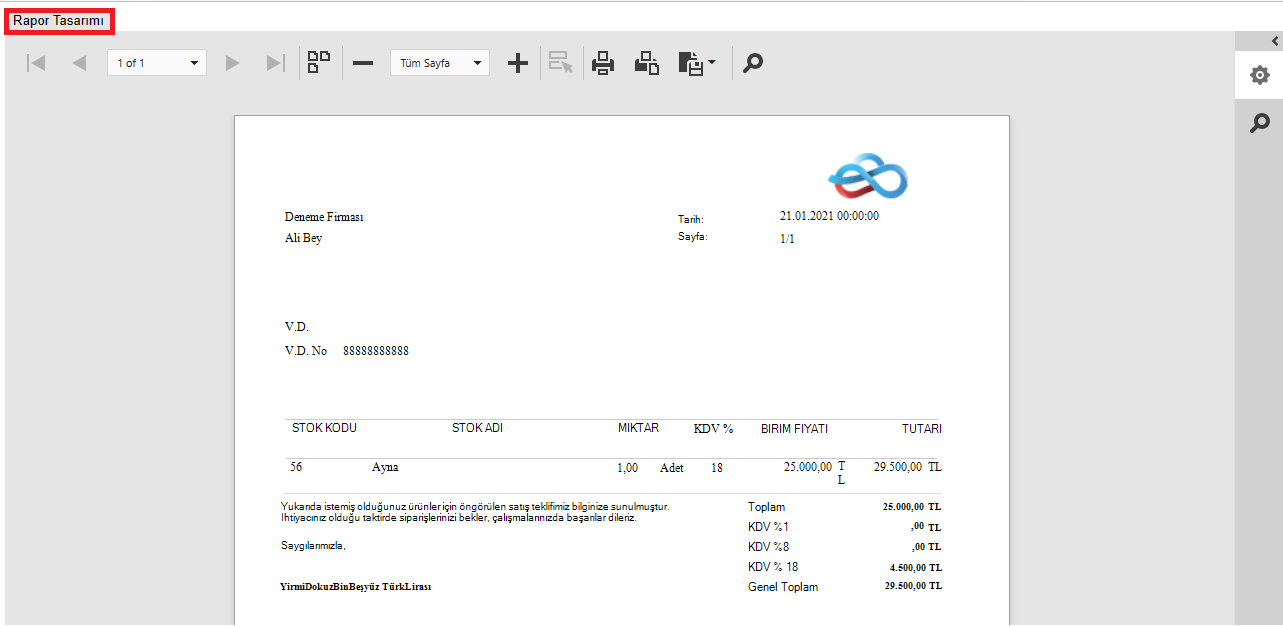The height and width of the screenshot is (627, 1283).
Task: Click the next page arrow
Action: pos(233,63)
